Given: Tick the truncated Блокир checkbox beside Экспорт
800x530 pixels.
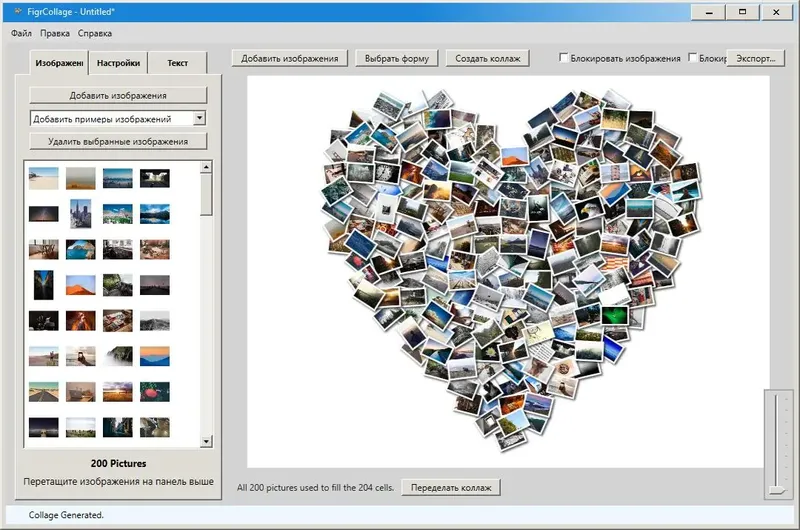Looking at the screenshot, I should pyautogui.click(x=692, y=58).
